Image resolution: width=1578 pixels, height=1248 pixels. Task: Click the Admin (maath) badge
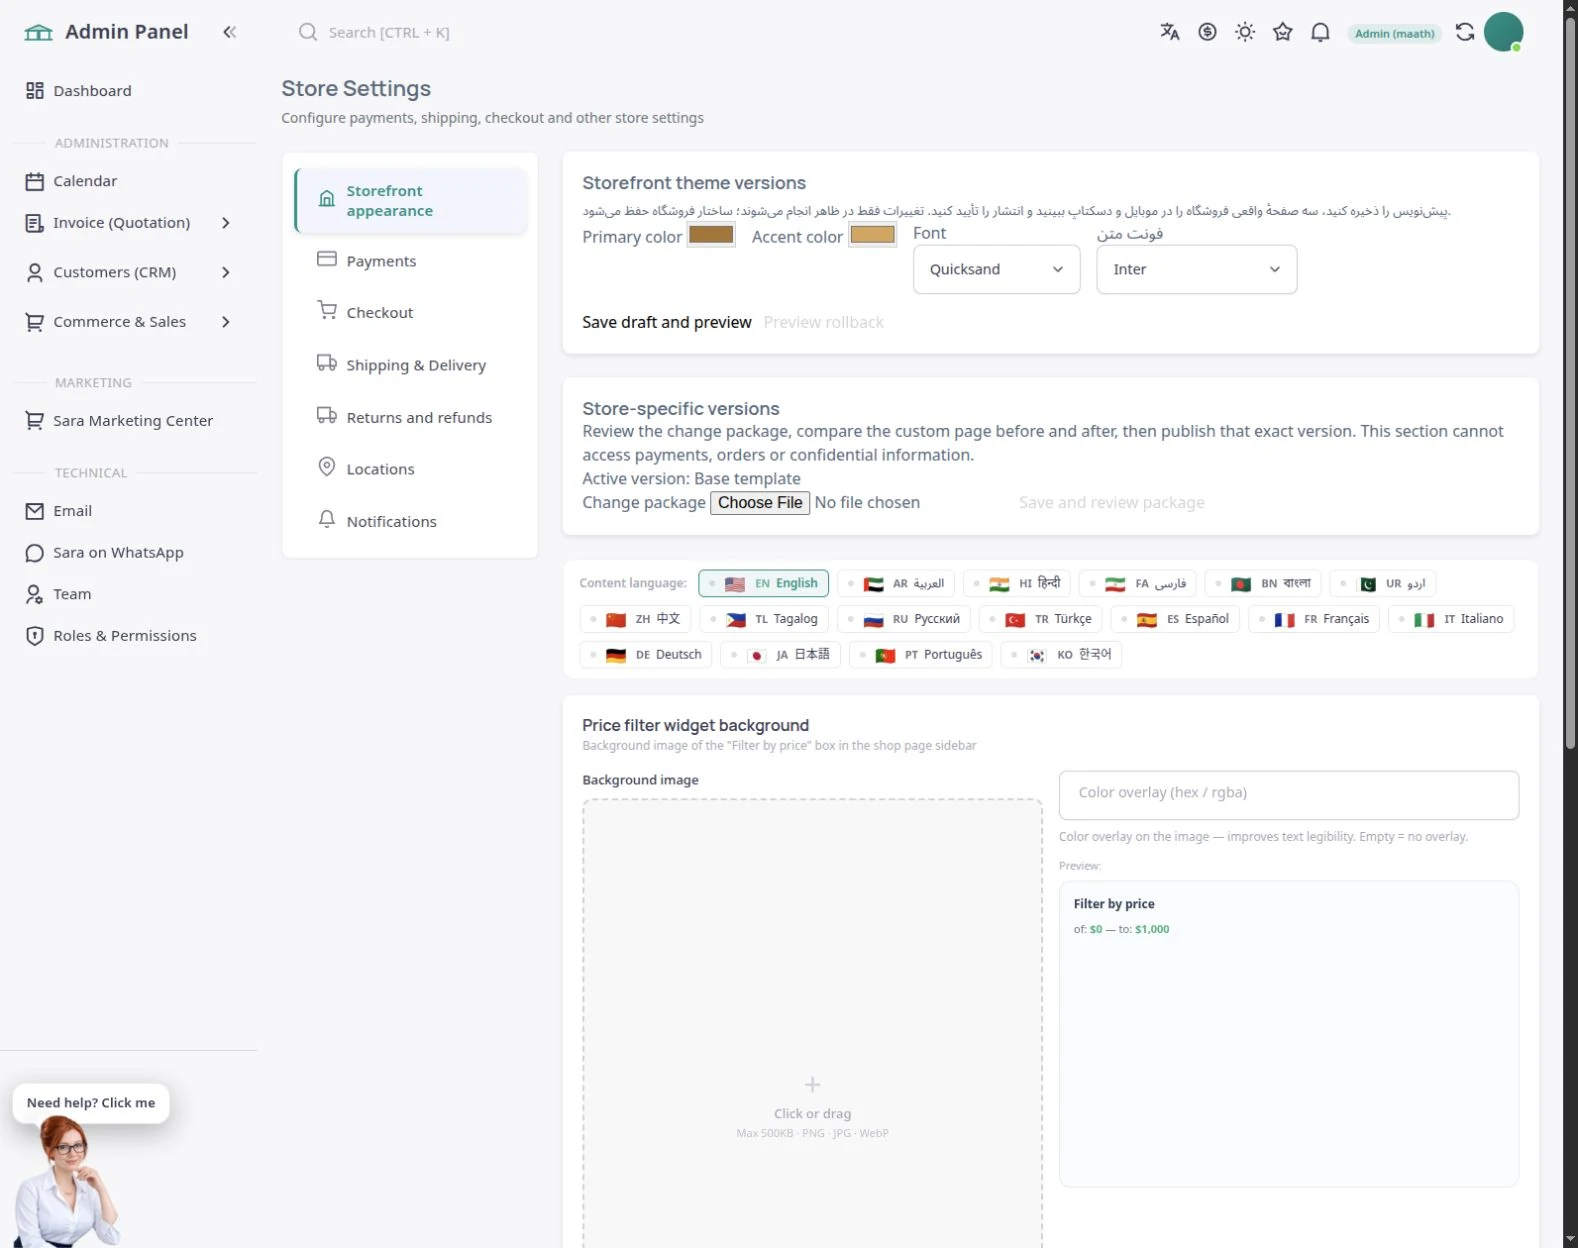(x=1395, y=33)
